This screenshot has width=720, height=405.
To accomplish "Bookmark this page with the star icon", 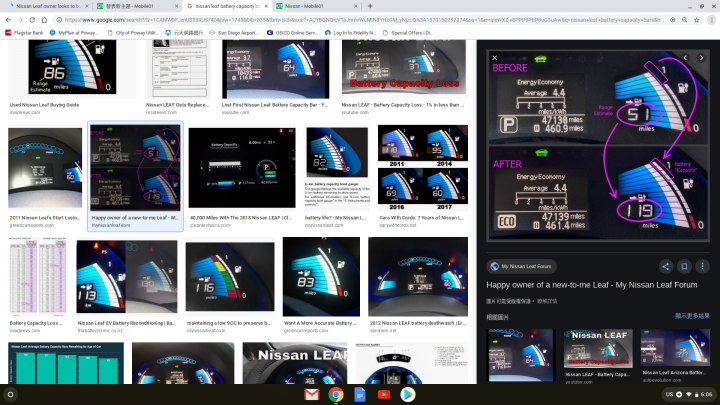I will (x=697, y=20).
